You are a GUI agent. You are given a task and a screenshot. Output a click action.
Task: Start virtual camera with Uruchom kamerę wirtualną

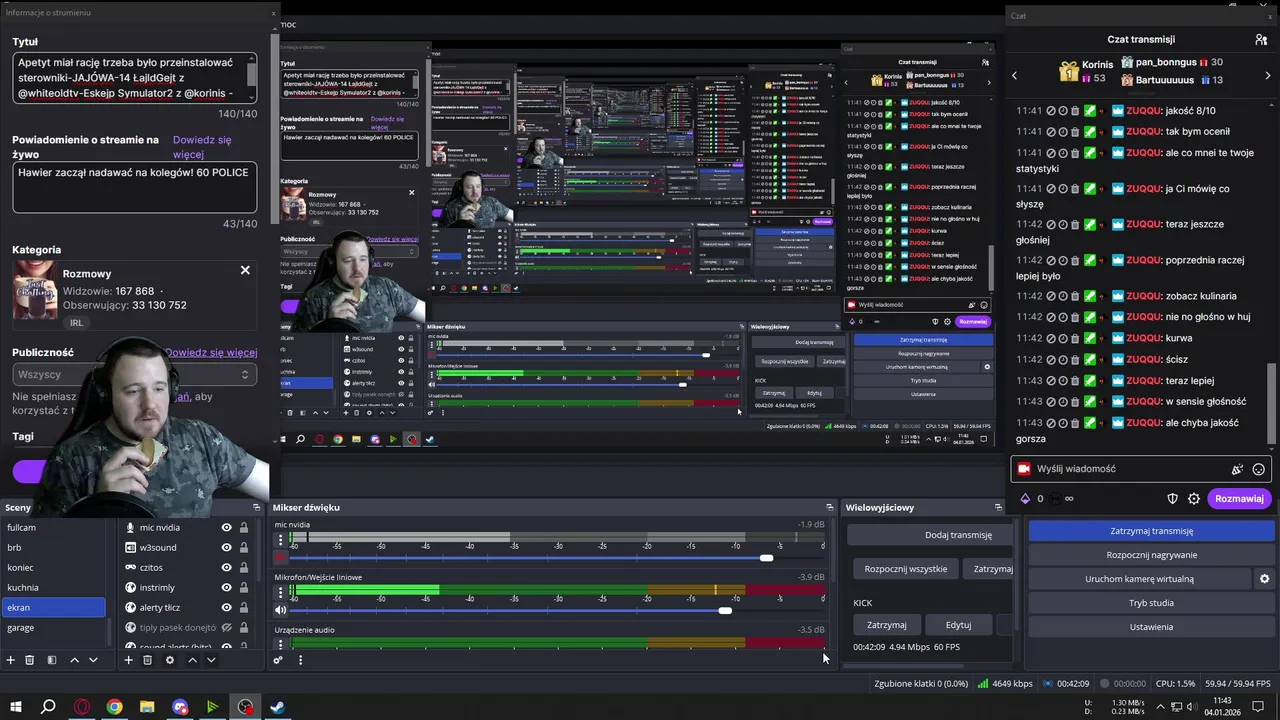(1139, 579)
